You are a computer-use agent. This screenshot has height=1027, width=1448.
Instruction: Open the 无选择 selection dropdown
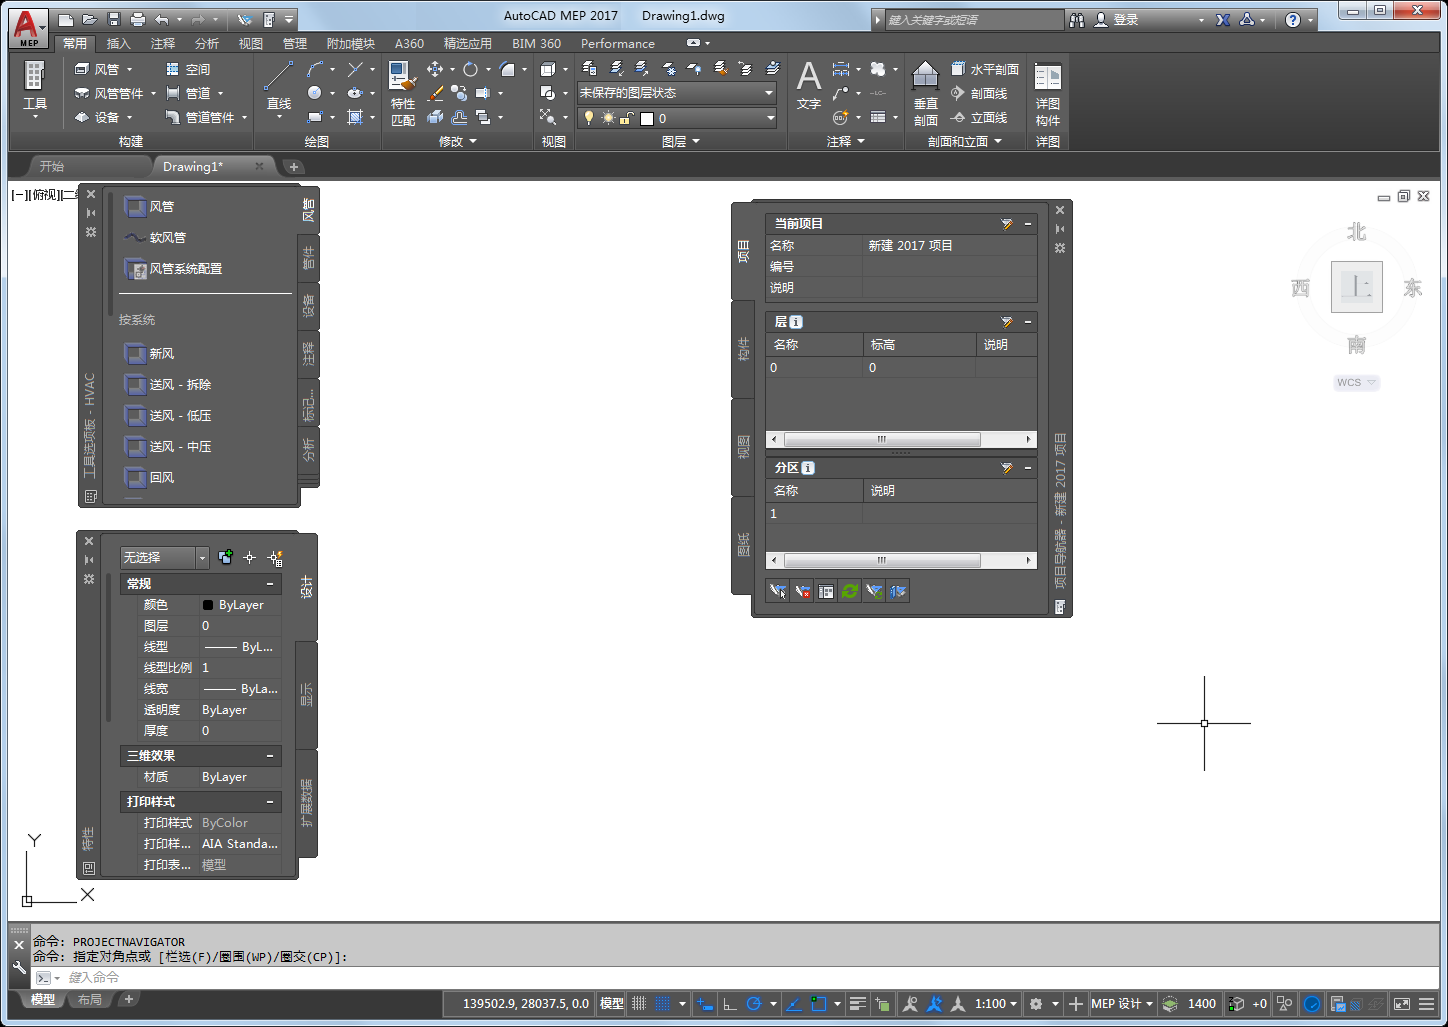(165, 557)
